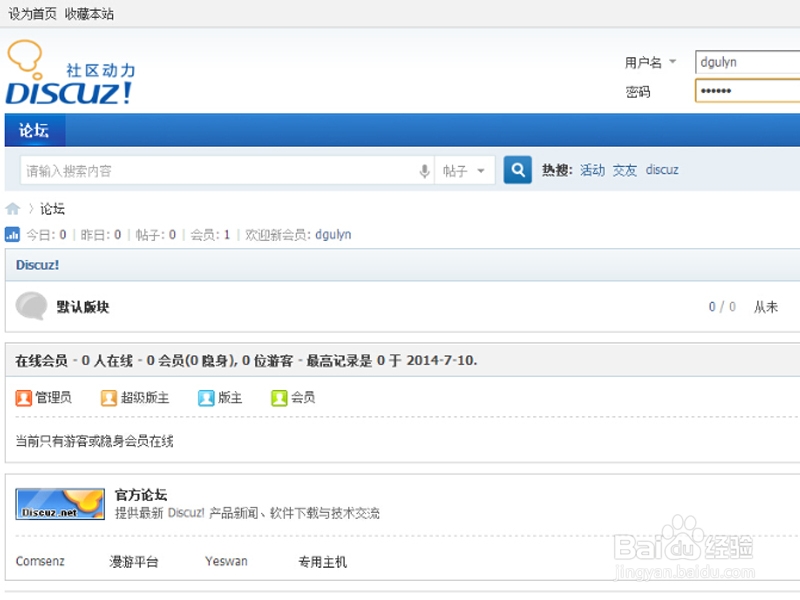This screenshot has height=600, width=800.
Task: Click 论坛 in the breadcrumb
Action: pos(53,209)
